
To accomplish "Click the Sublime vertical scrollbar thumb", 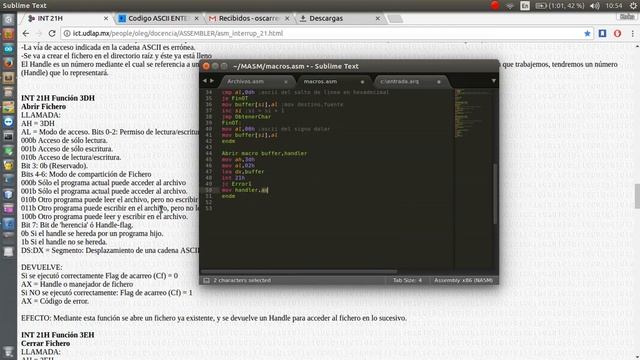I will tap(495, 194).
